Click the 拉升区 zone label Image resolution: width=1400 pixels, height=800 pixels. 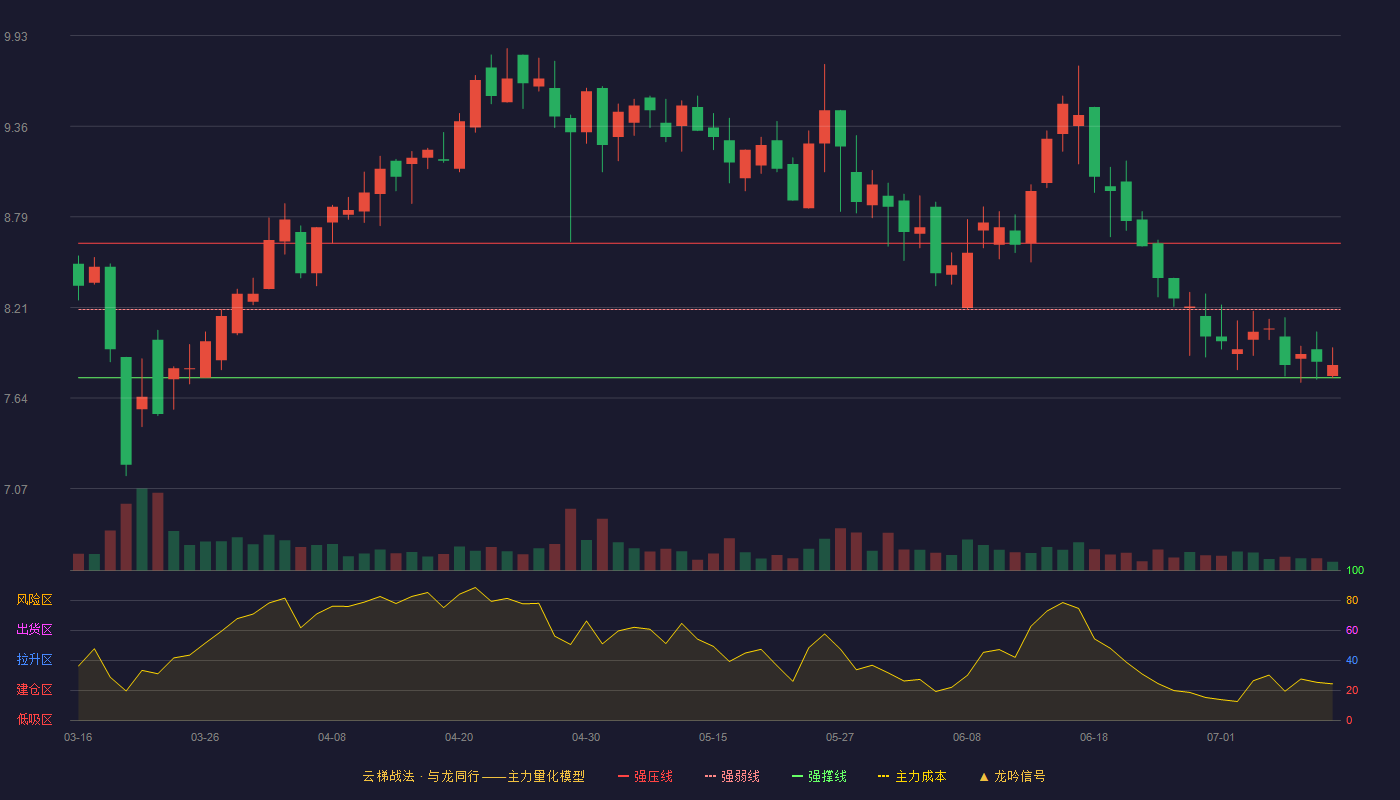click(x=34, y=660)
